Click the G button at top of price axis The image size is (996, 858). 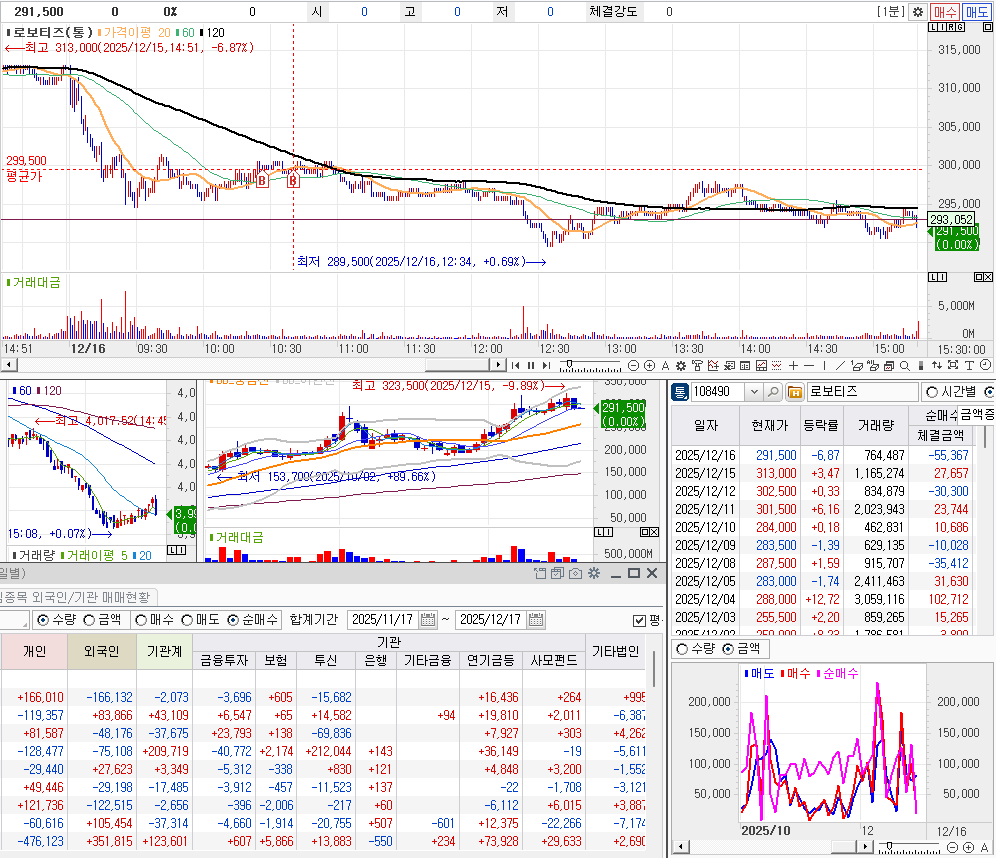960,27
